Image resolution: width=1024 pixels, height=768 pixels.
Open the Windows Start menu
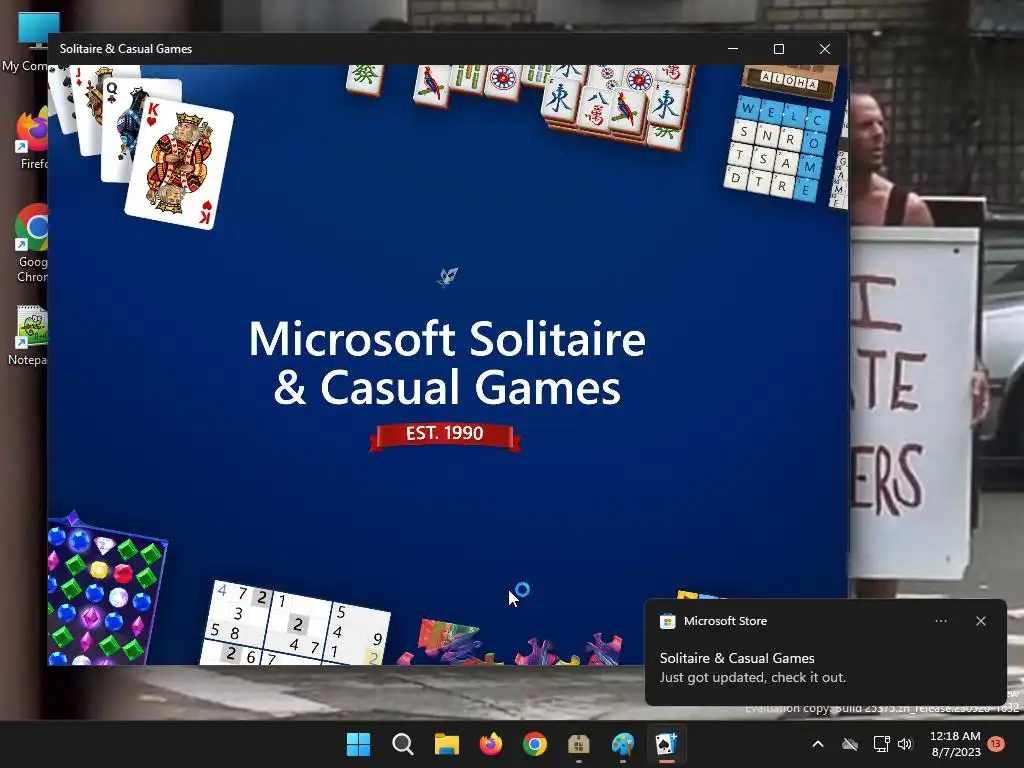click(x=358, y=744)
